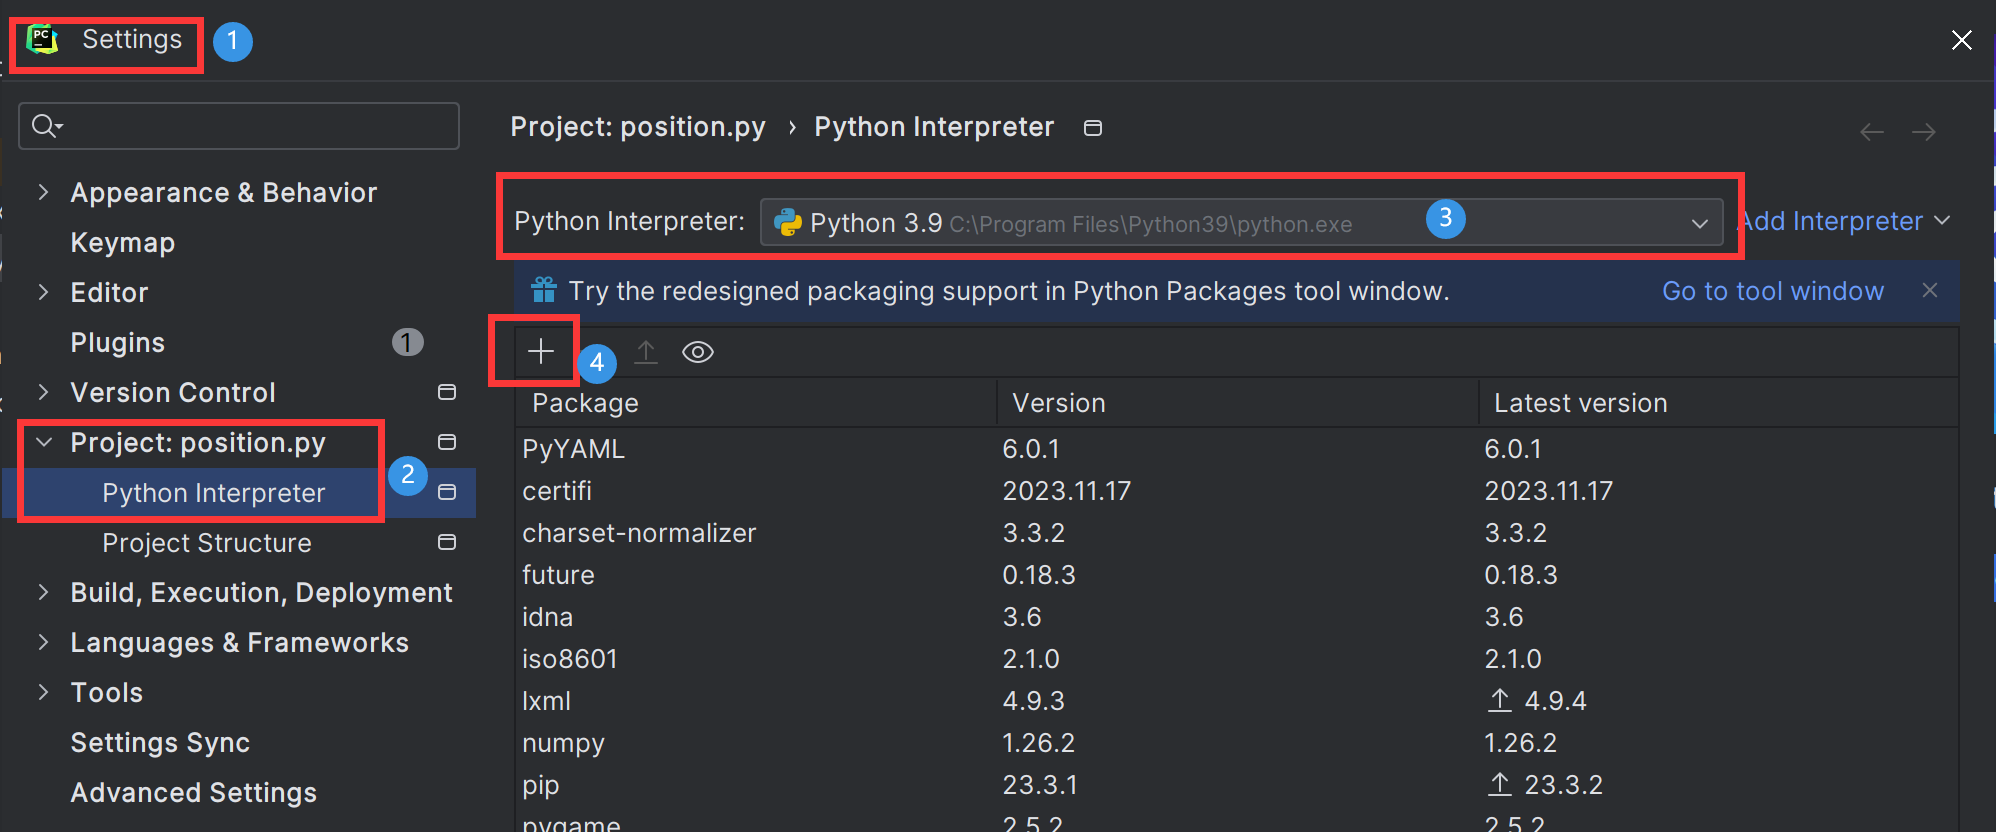The height and width of the screenshot is (832, 1996).
Task: Click the Editor label in the settings tree
Action: [x=109, y=292]
